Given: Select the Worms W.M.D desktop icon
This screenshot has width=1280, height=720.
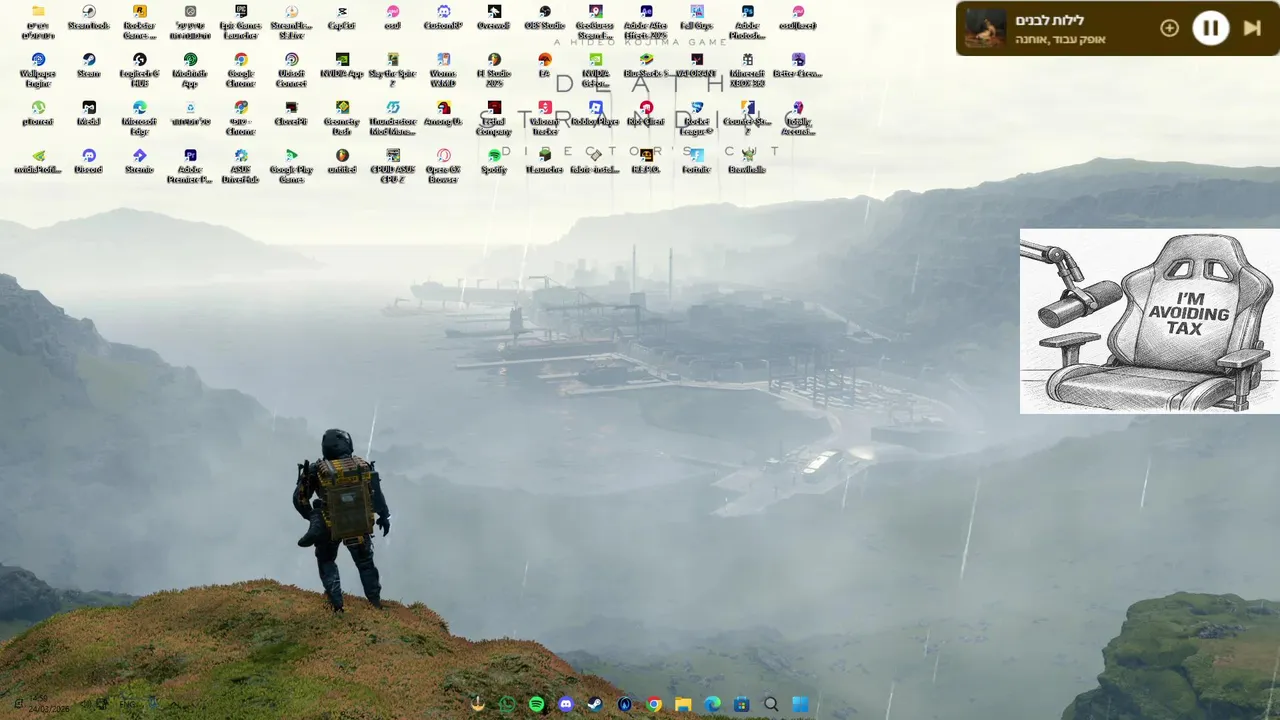Looking at the screenshot, I should (443, 70).
